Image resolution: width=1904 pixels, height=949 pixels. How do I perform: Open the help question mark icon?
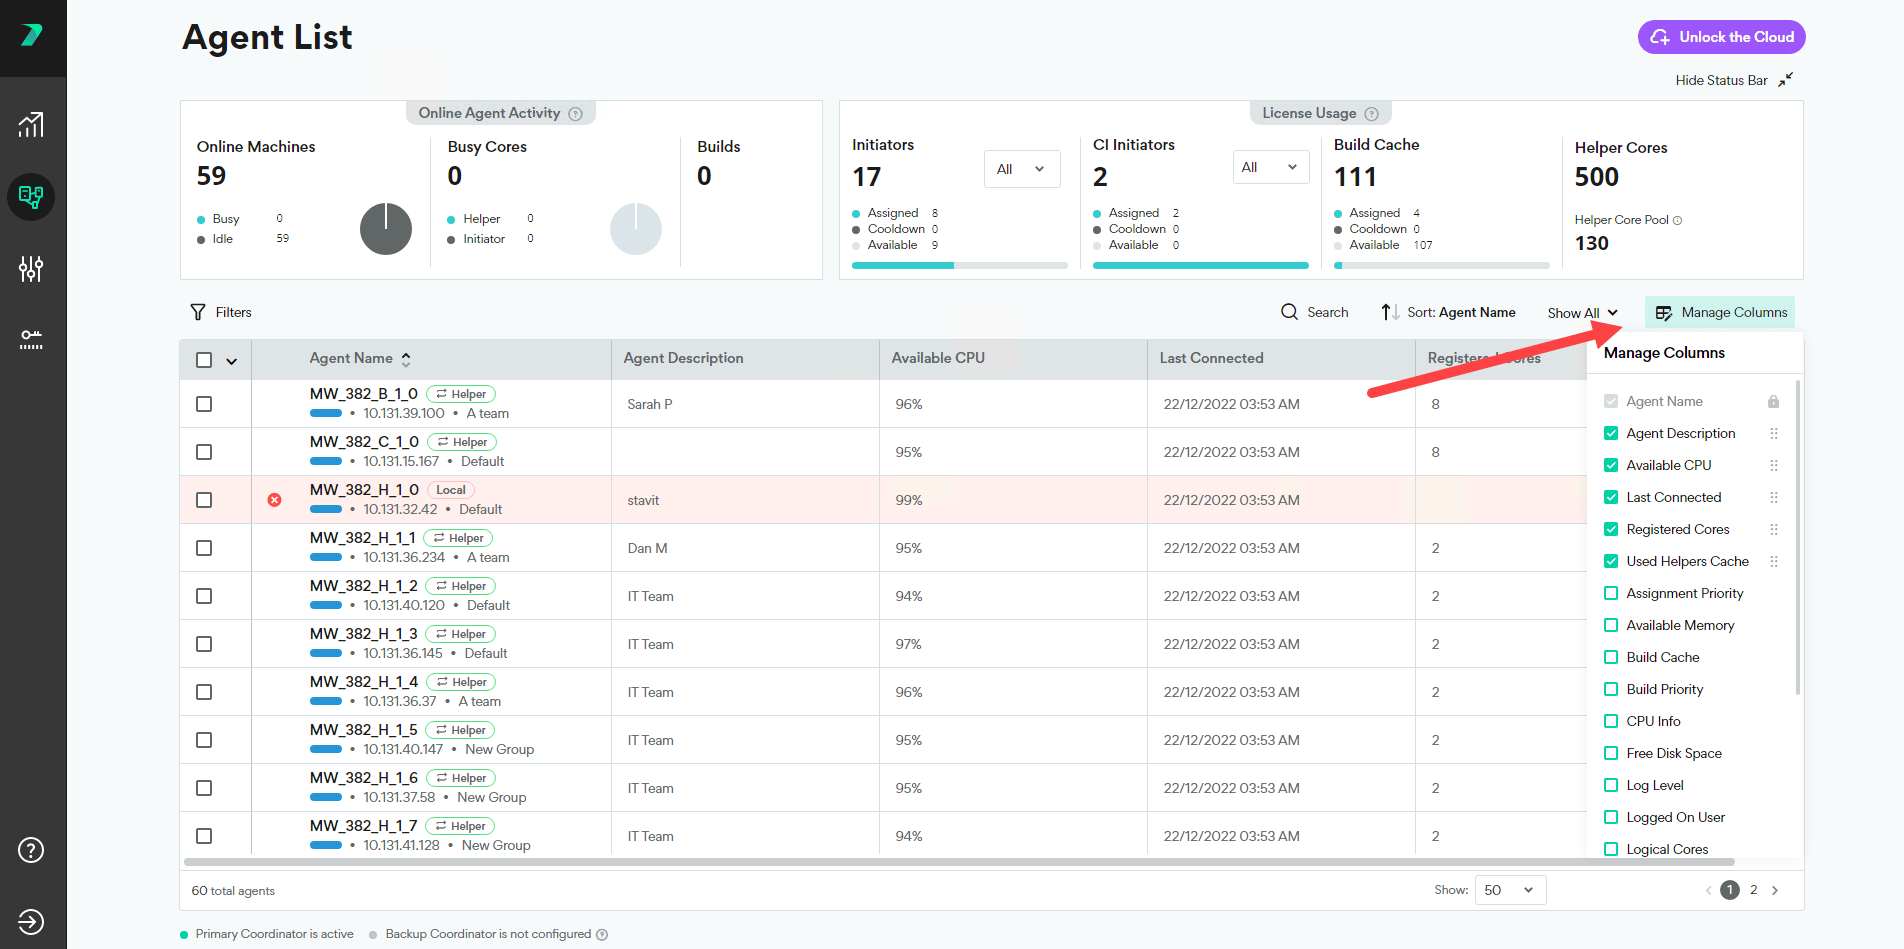point(31,850)
